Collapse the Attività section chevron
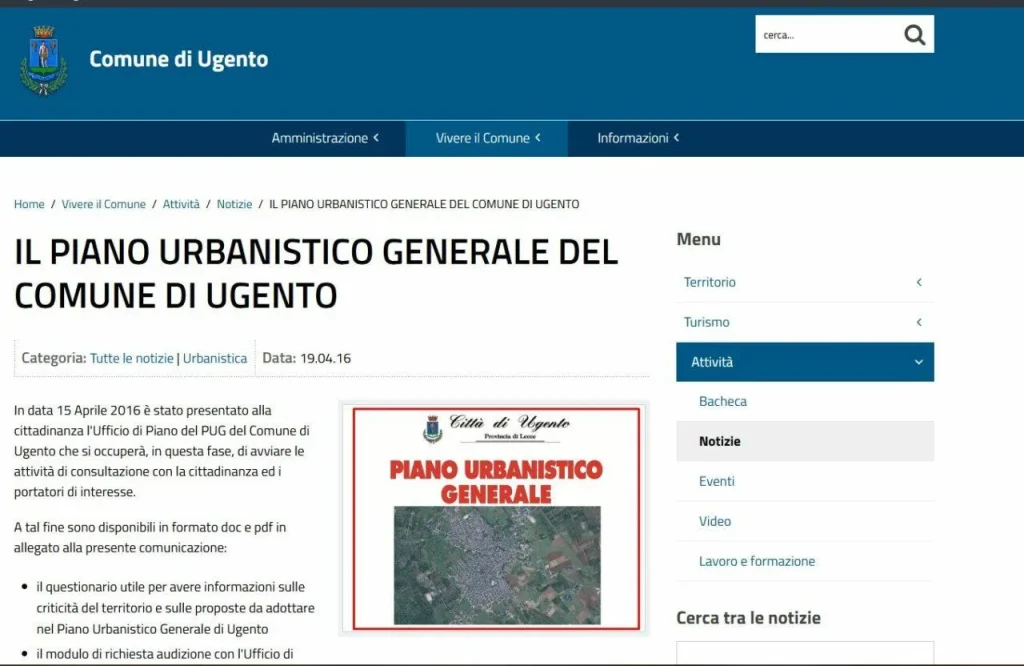This screenshot has height=666, width=1024. (919, 362)
